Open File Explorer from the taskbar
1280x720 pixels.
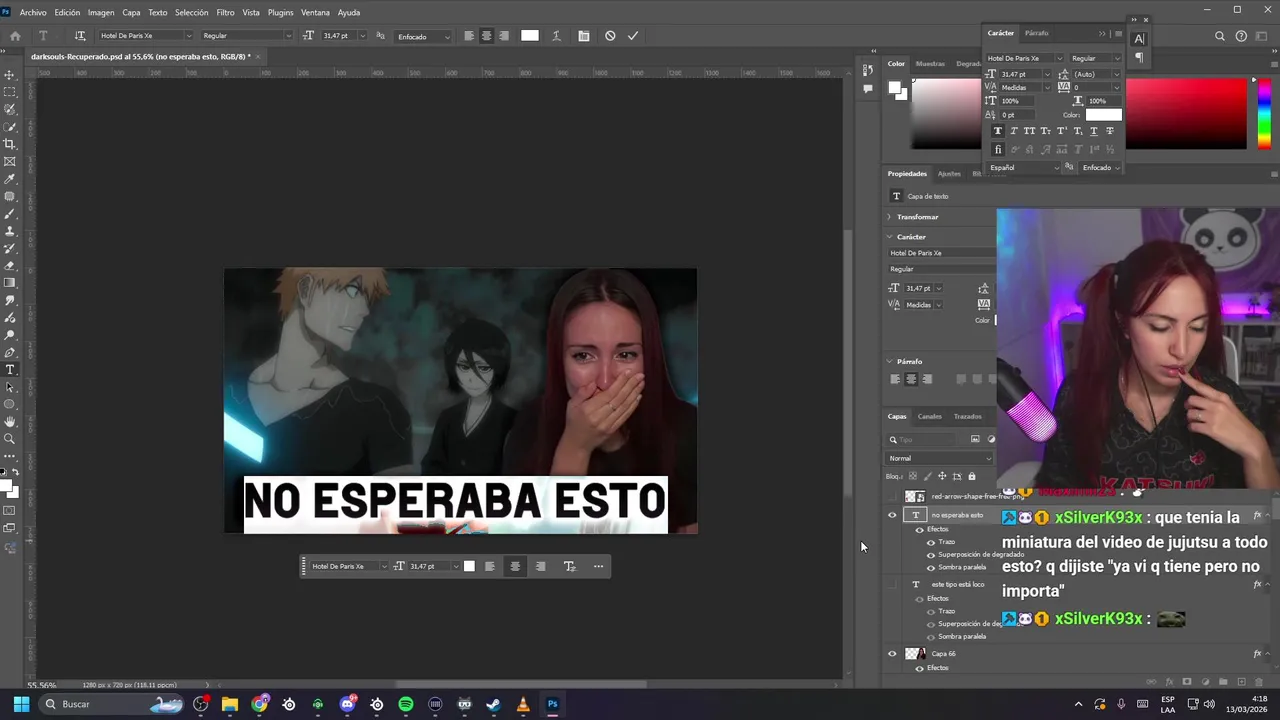tap(230, 704)
